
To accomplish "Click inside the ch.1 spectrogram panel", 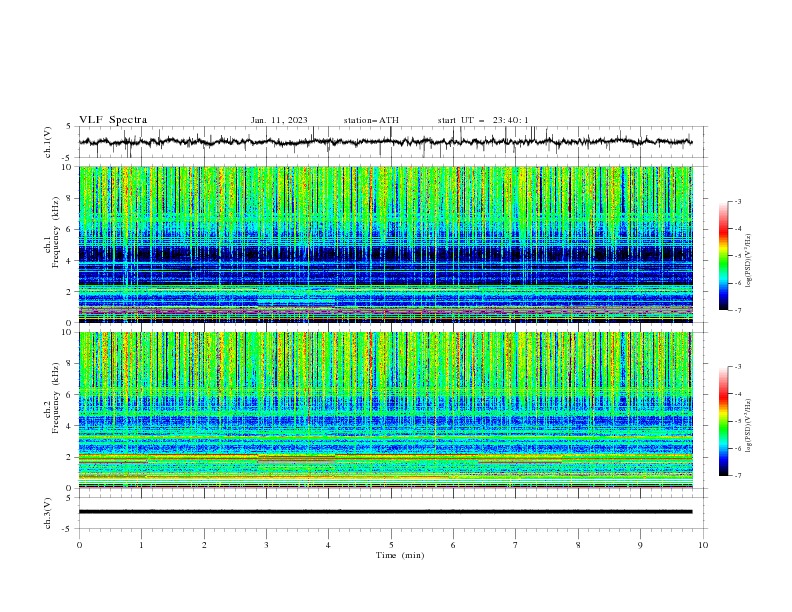I will point(386,244).
